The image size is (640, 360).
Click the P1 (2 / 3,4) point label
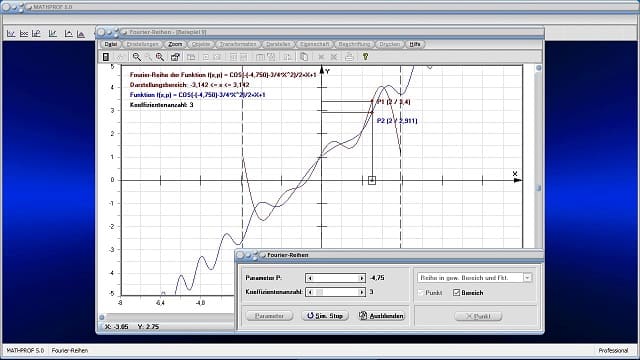pos(393,102)
